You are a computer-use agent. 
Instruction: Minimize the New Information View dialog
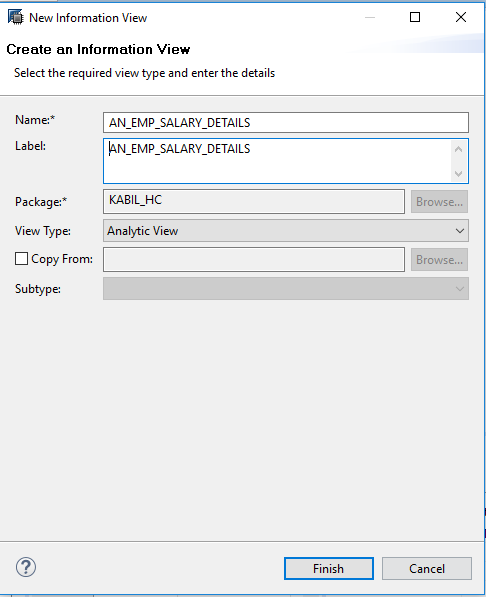(x=370, y=17)
